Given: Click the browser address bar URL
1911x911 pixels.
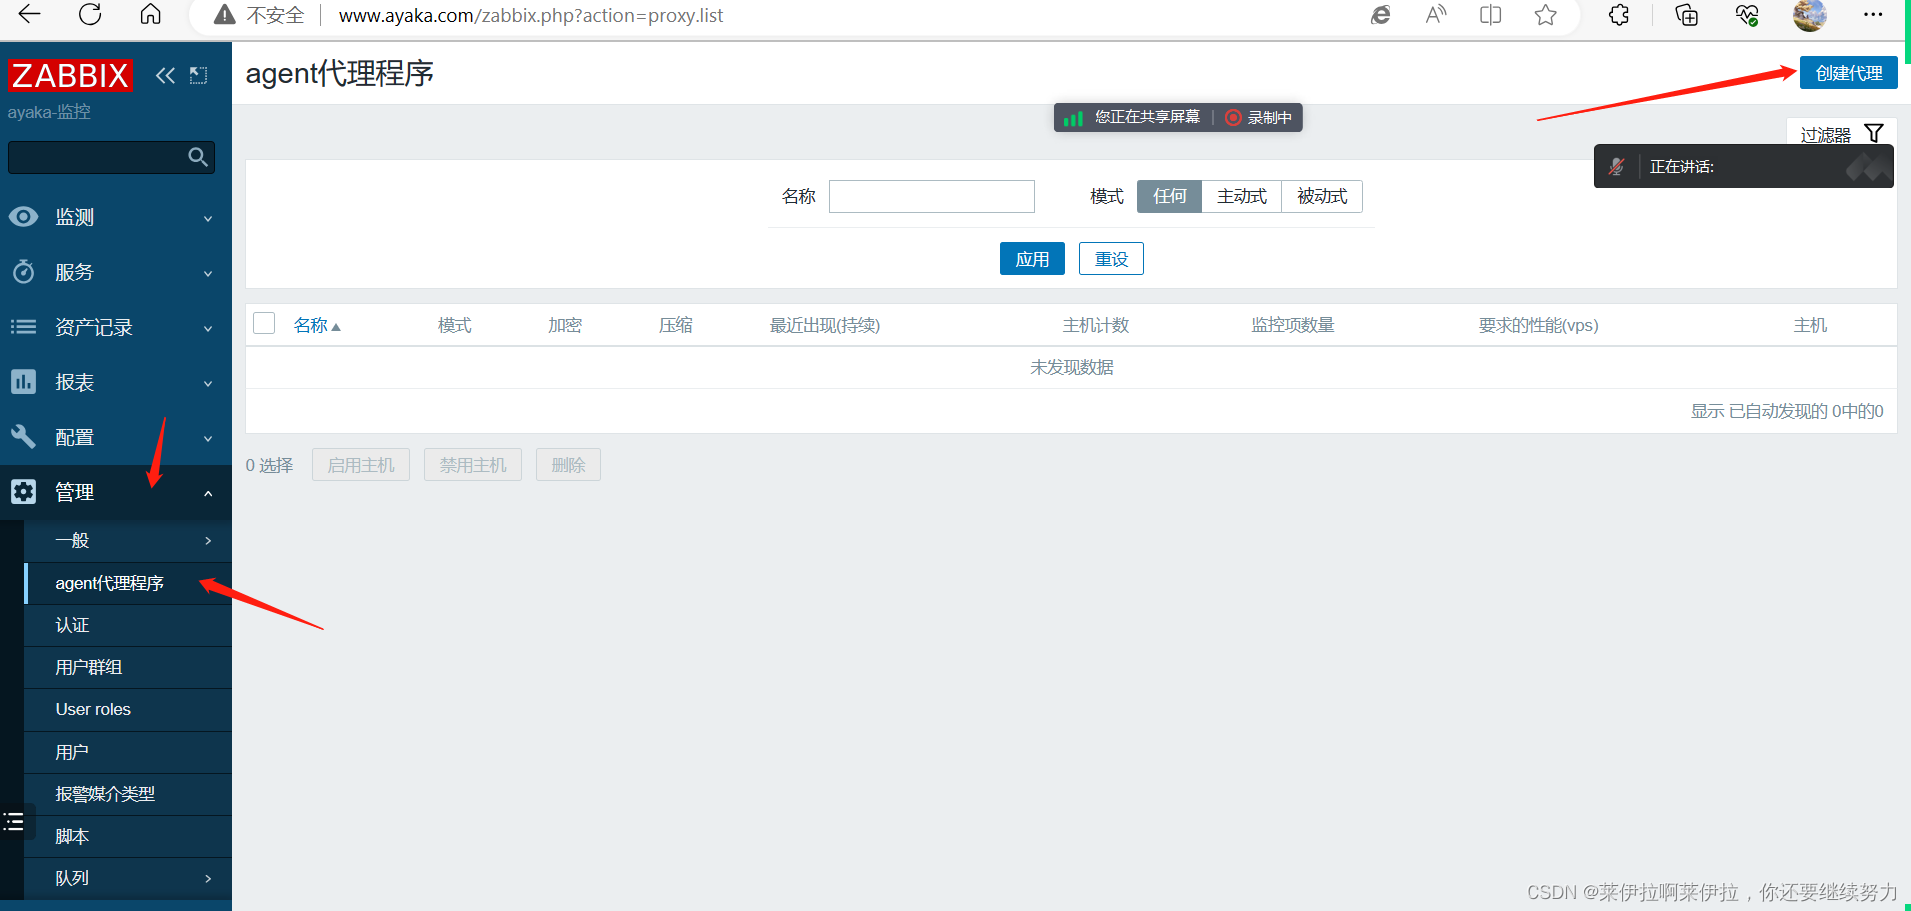Looking at the screenshot, I should [530, 15].
